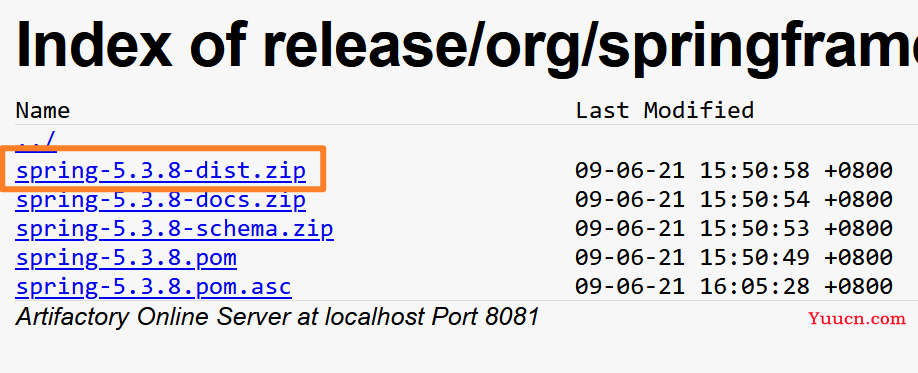Click the 15:50:53 time for schema.zip
The height and width of the screenshot is (373, 918).
(755, 228)
